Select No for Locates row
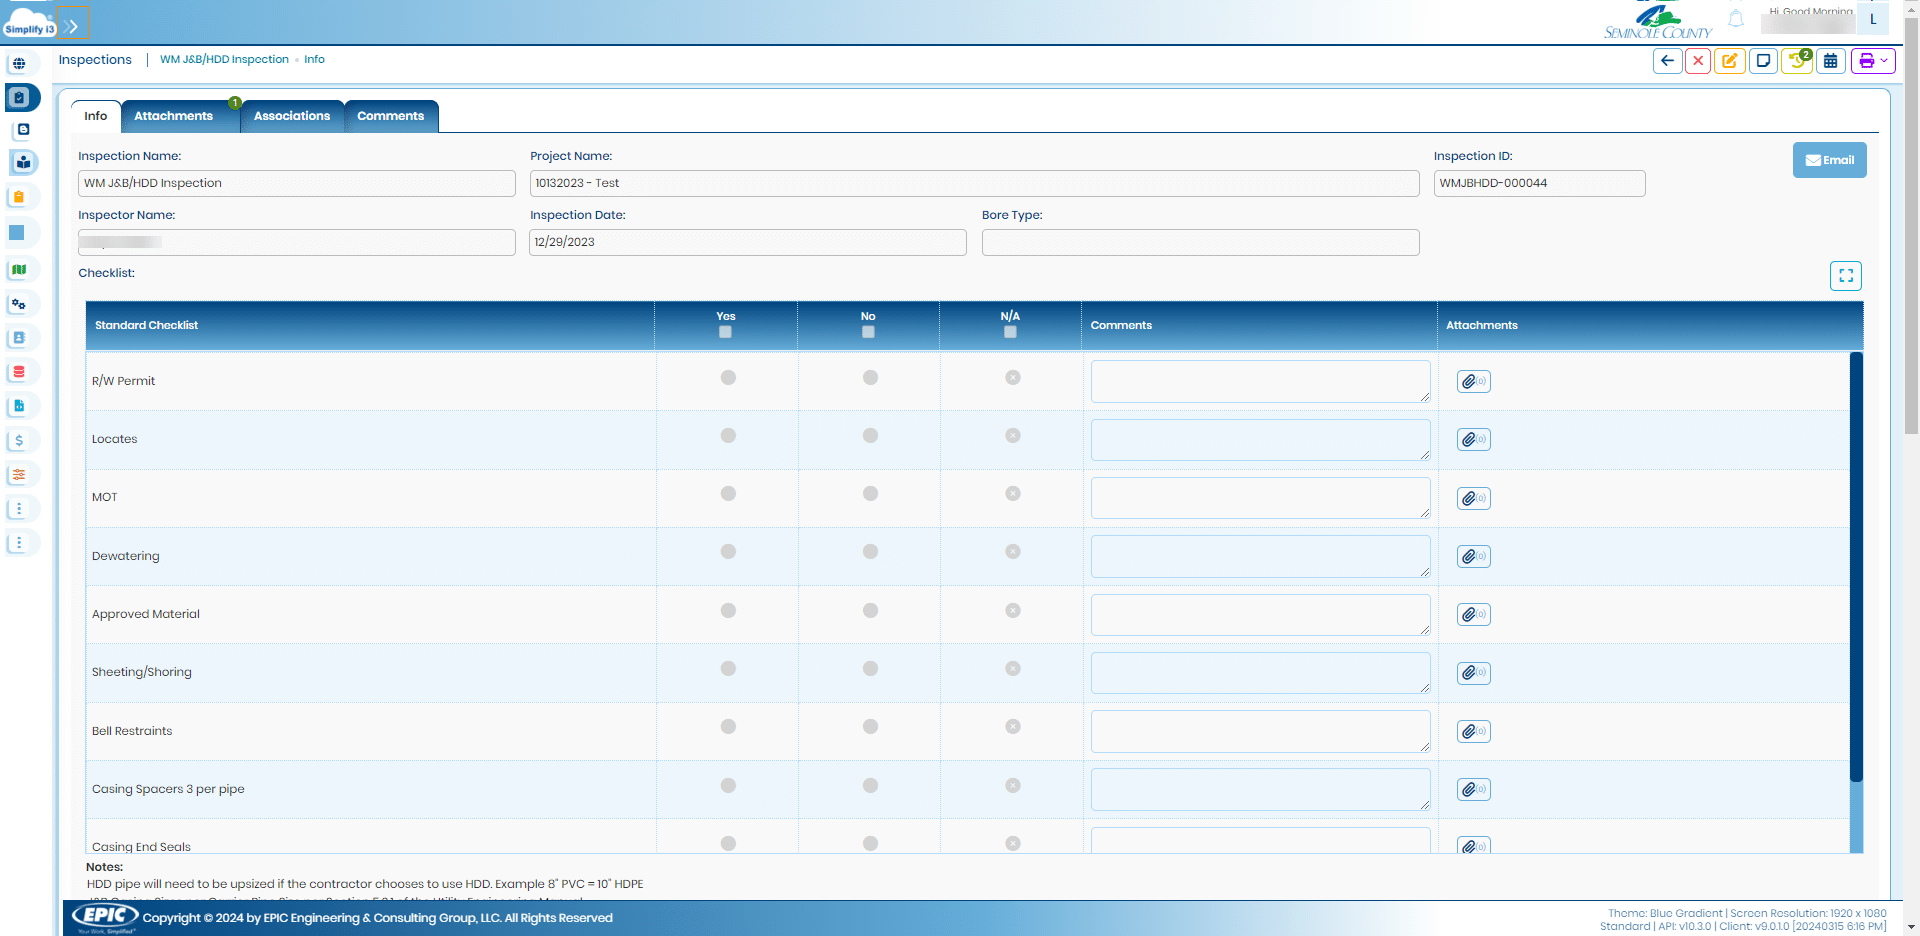Image resolution: width=1920 pixels, height=936 pixels. (x=870, y=436)
